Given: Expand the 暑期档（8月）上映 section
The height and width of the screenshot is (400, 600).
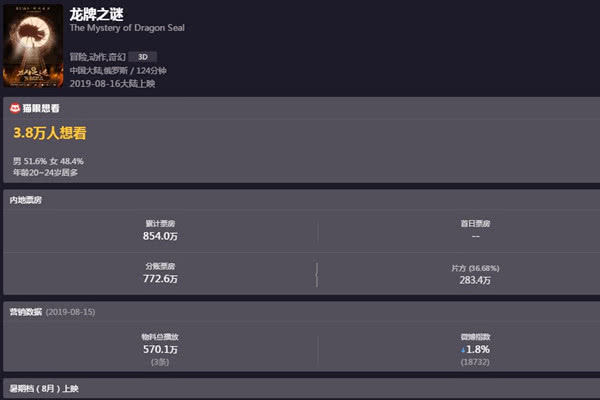Looking at the screenshot, I should [44, 386].
